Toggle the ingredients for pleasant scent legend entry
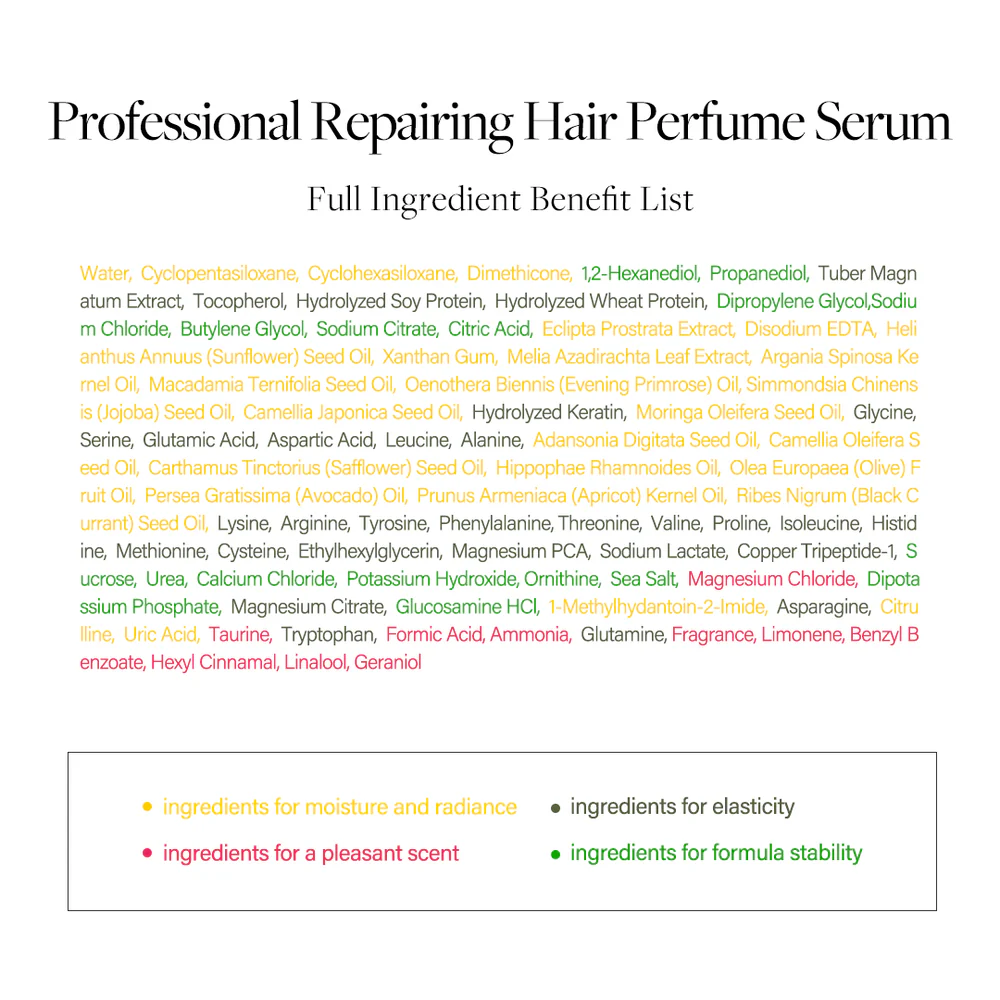Screen dimensions: 1000x1000 point(310,853)
